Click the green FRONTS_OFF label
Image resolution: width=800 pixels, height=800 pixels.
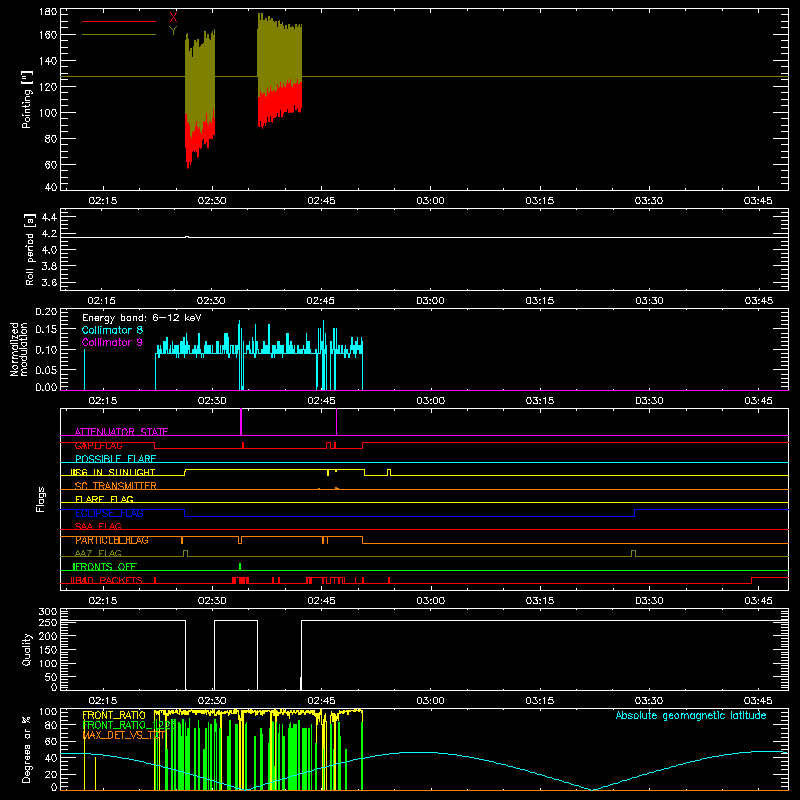105,567
